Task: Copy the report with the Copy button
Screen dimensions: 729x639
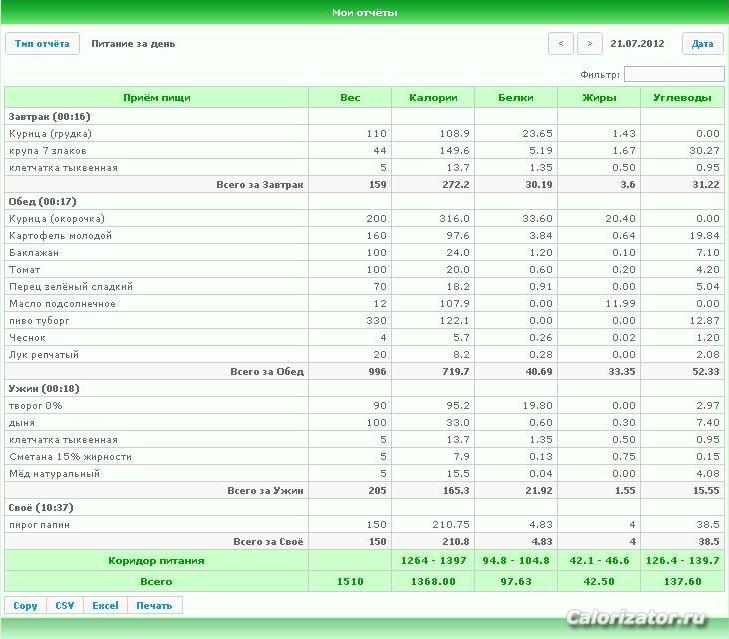Action: pos(25,606)
